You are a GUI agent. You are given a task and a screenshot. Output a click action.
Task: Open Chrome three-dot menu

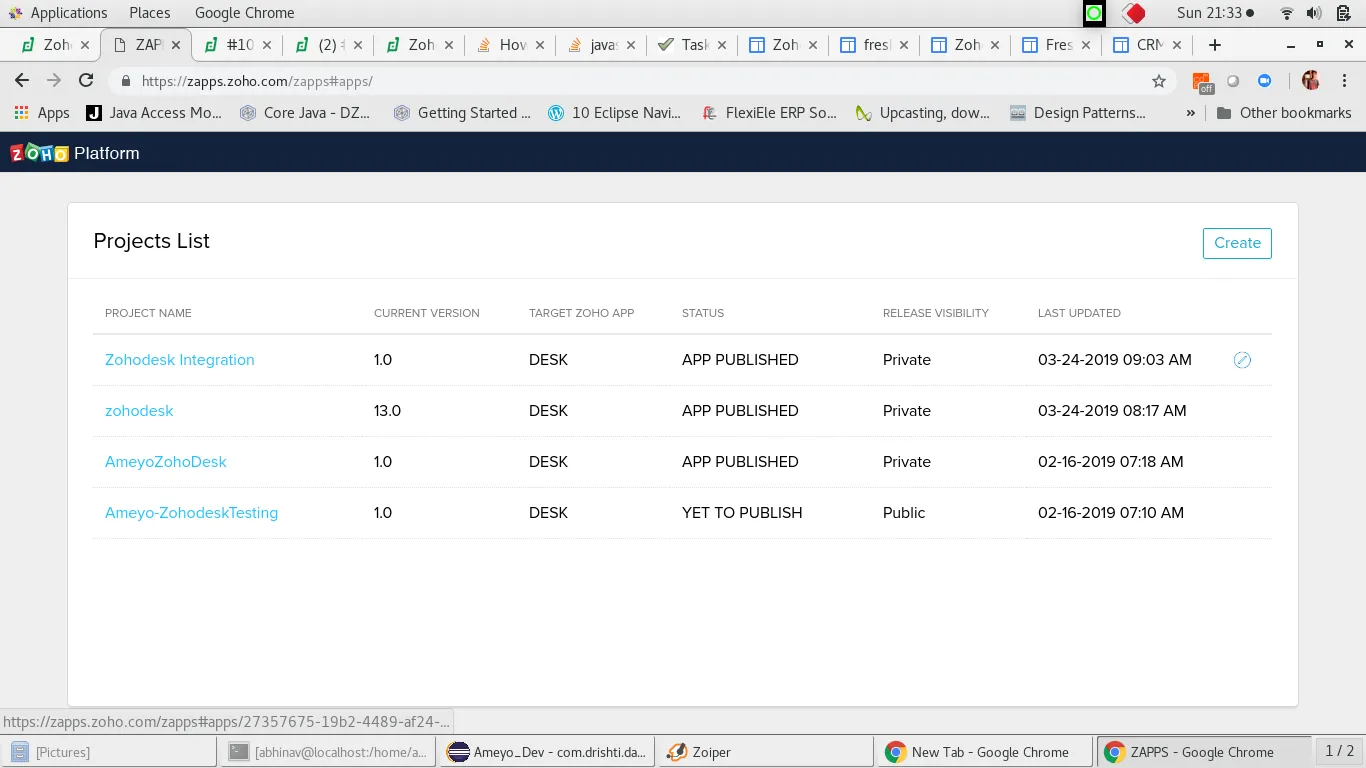pyautogui.click(x=1343, y=81)
